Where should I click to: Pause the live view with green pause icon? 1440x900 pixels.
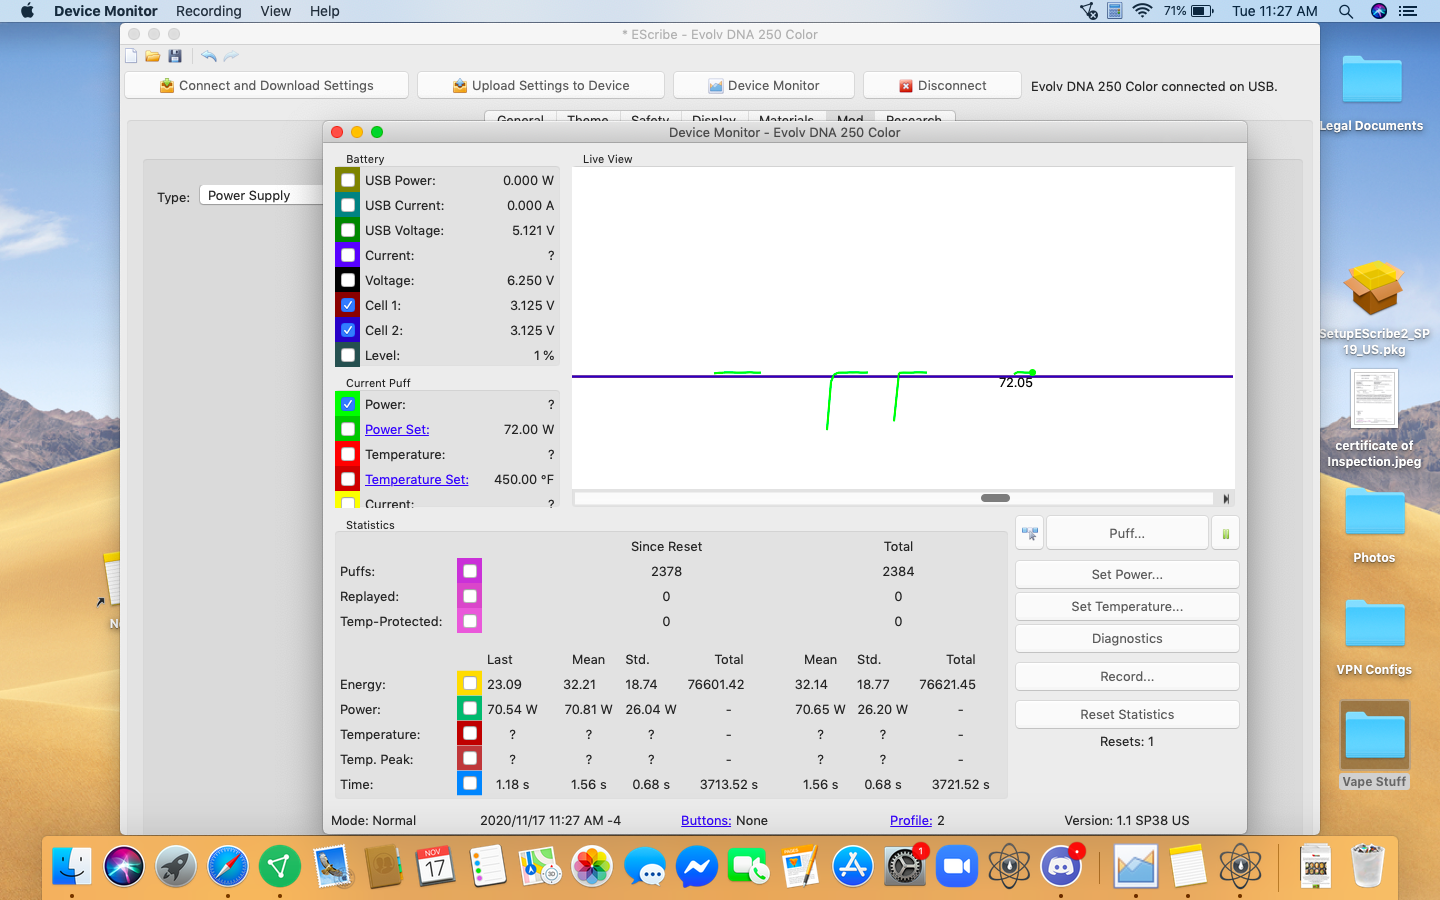click(1225, 534)
